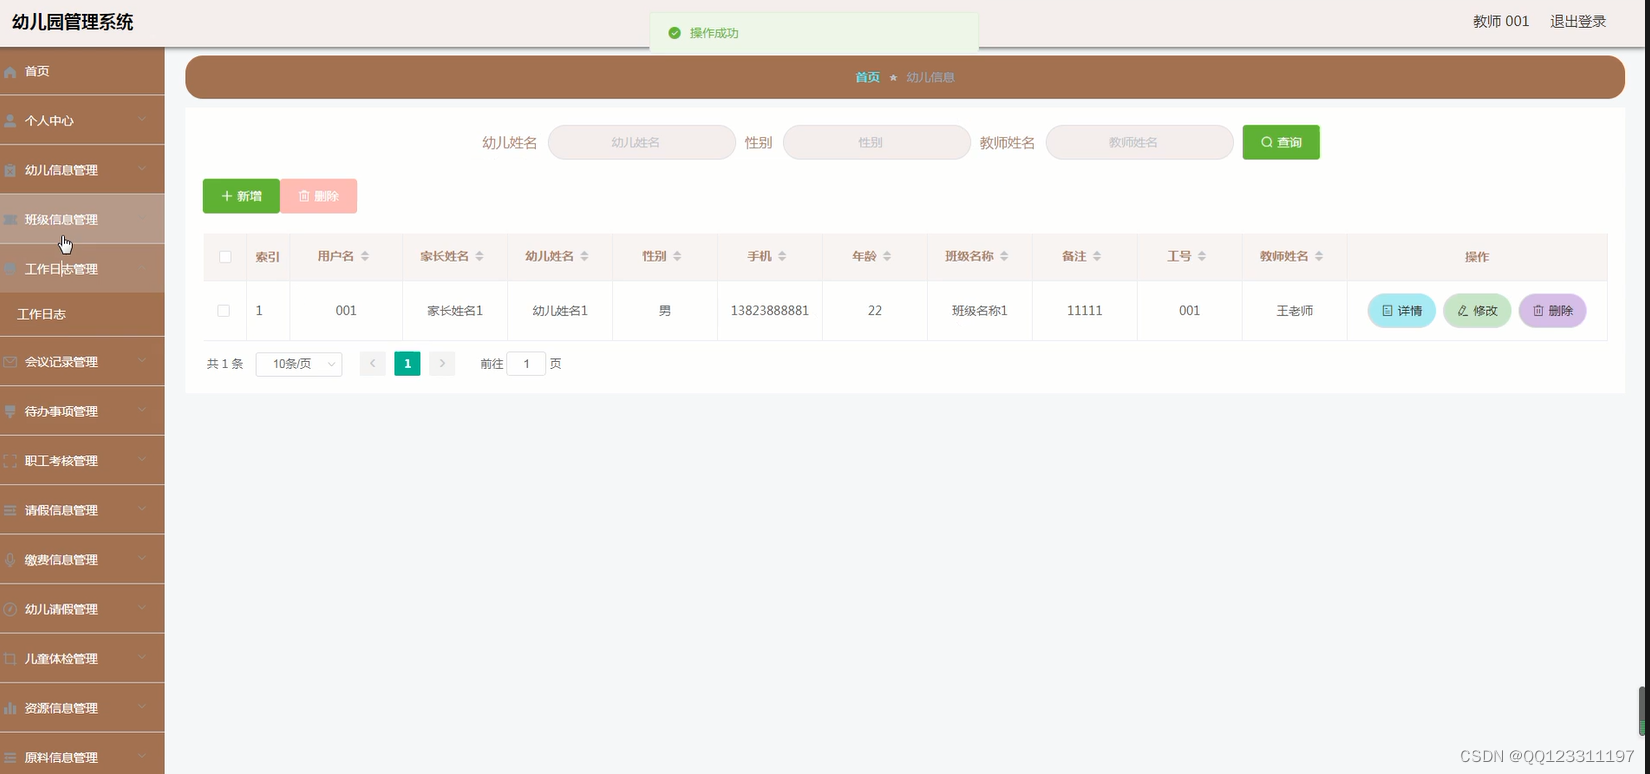
Task: Click 退出登录 in the top bar
Action: point(1578,21)
